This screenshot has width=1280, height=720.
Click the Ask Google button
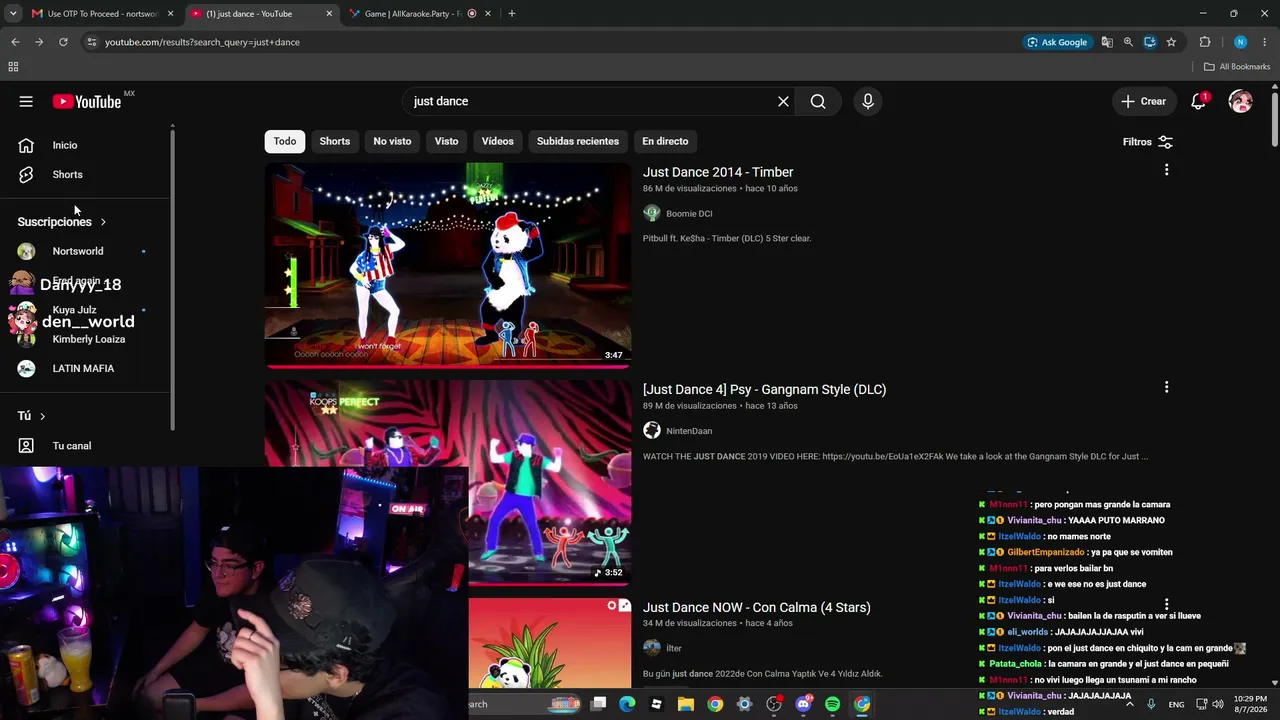pyautogui.click(x=1057, y=42)
